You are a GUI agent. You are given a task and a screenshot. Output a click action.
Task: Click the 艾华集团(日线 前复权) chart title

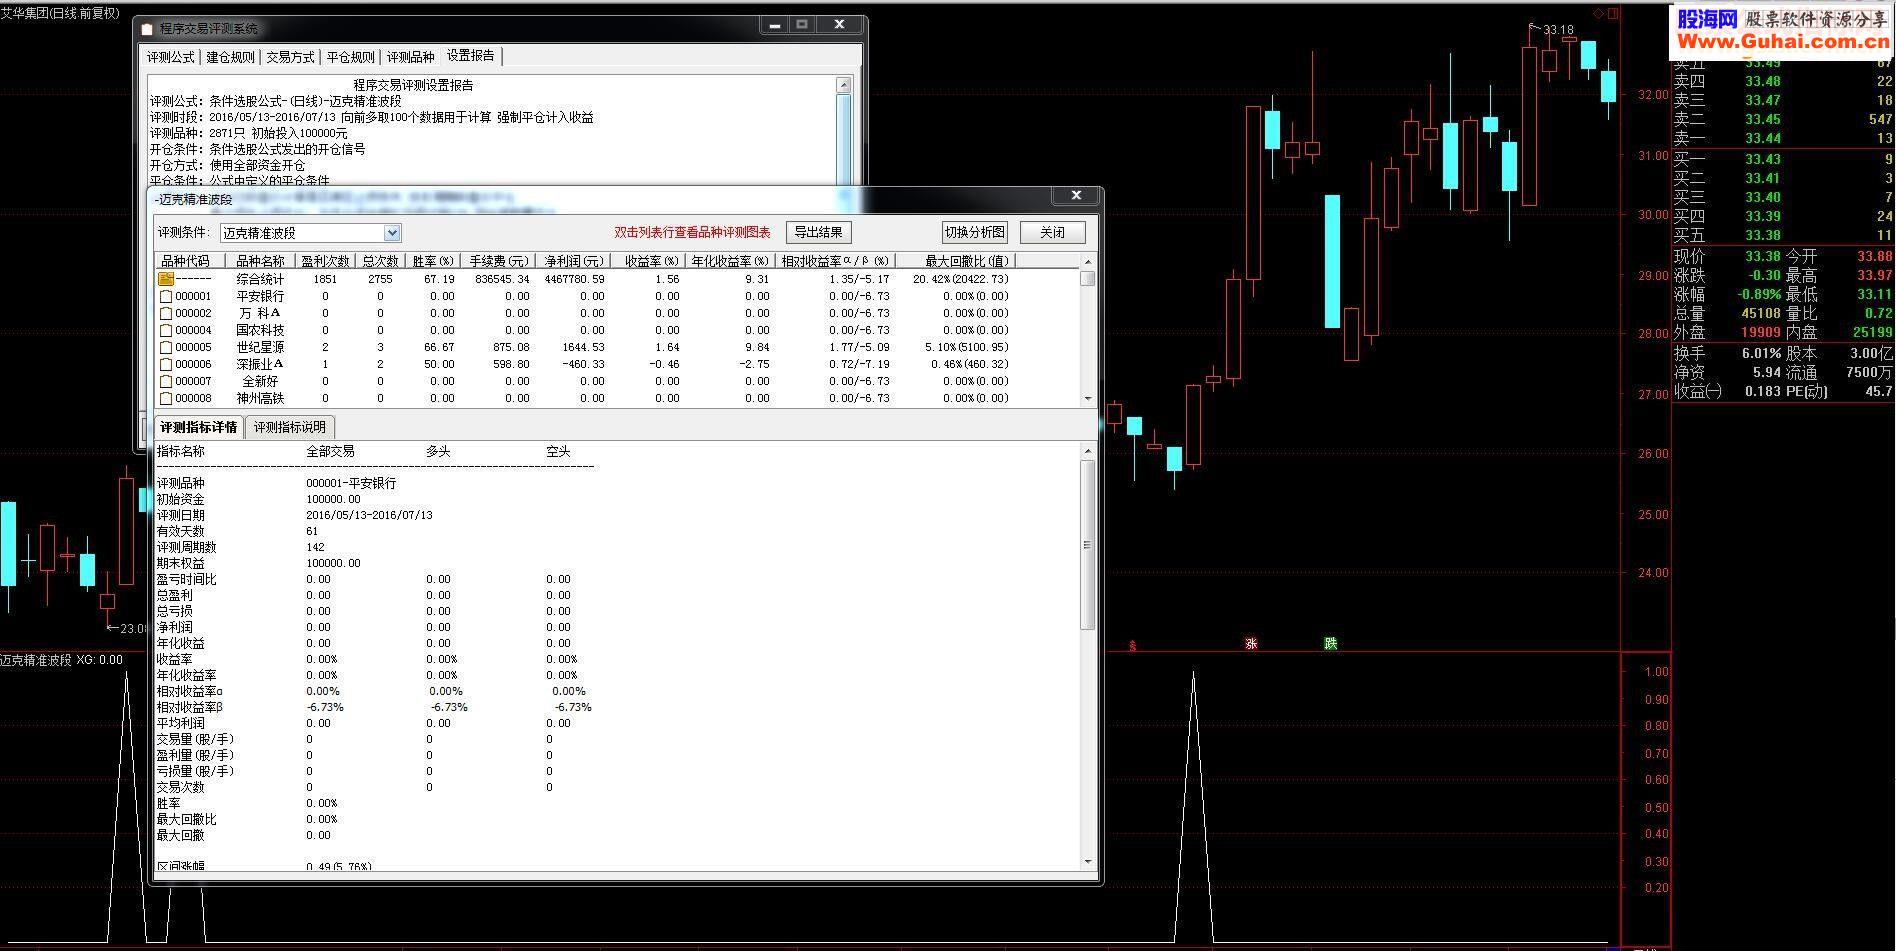[60, 13]
